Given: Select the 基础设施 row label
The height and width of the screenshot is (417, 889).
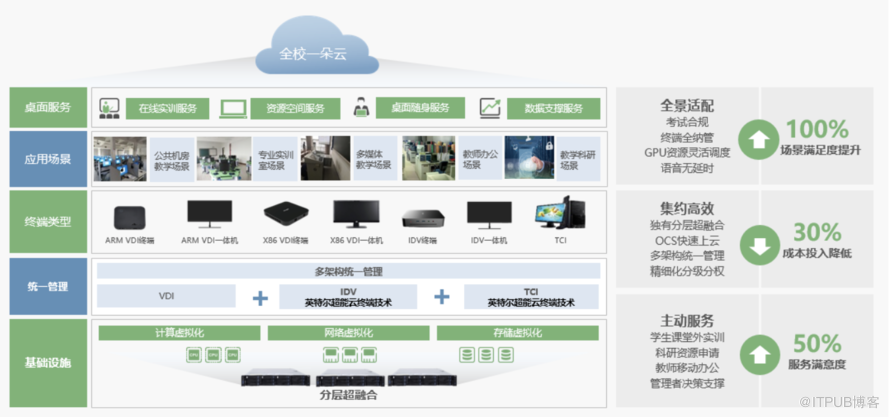Looking at the screenshot, I should [x=48, y=363].
